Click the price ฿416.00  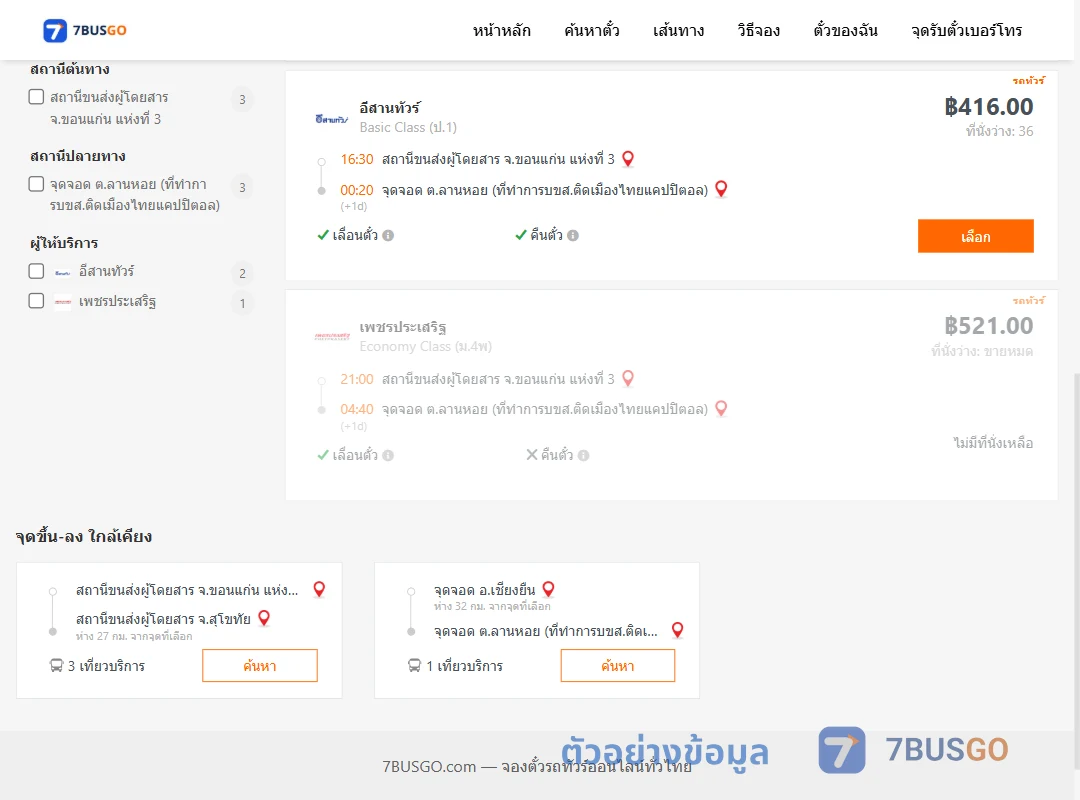[988, 107]
